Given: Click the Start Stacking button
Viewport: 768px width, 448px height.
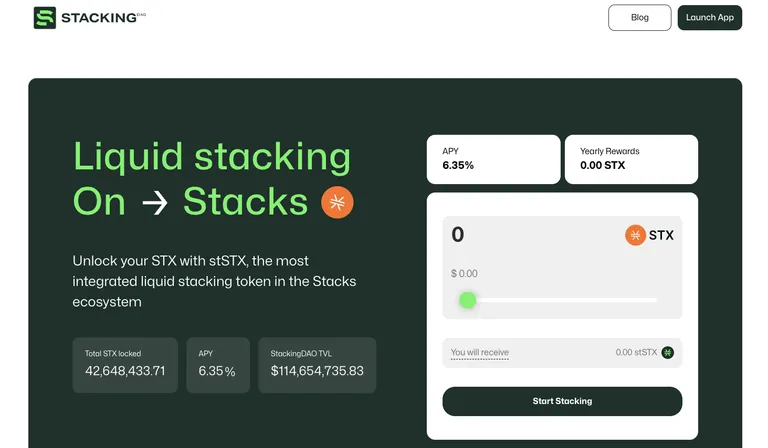Looking at the screenshot, I should pyautogui.click(x=562, y=401).
